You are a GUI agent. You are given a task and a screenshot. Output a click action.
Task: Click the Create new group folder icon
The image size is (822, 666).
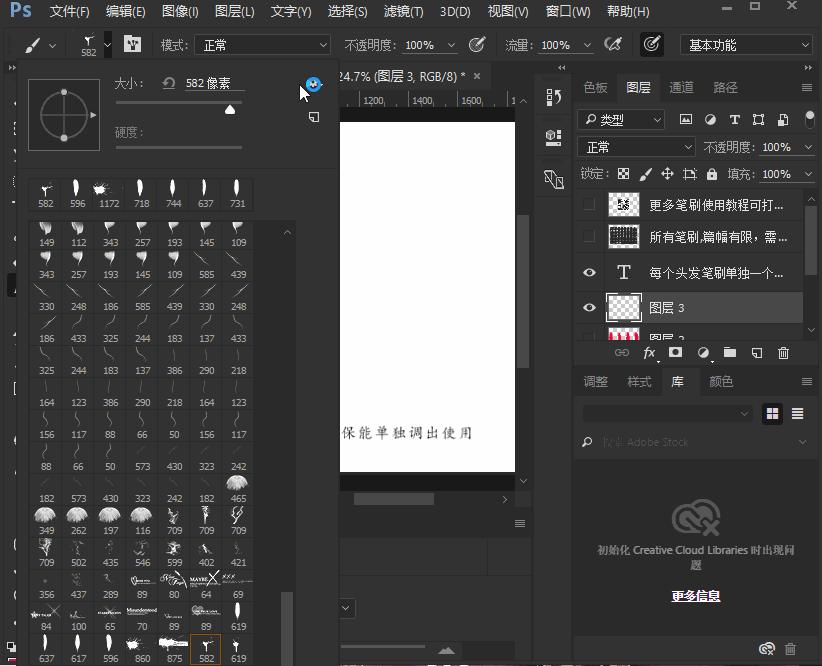tap(731, 353)
